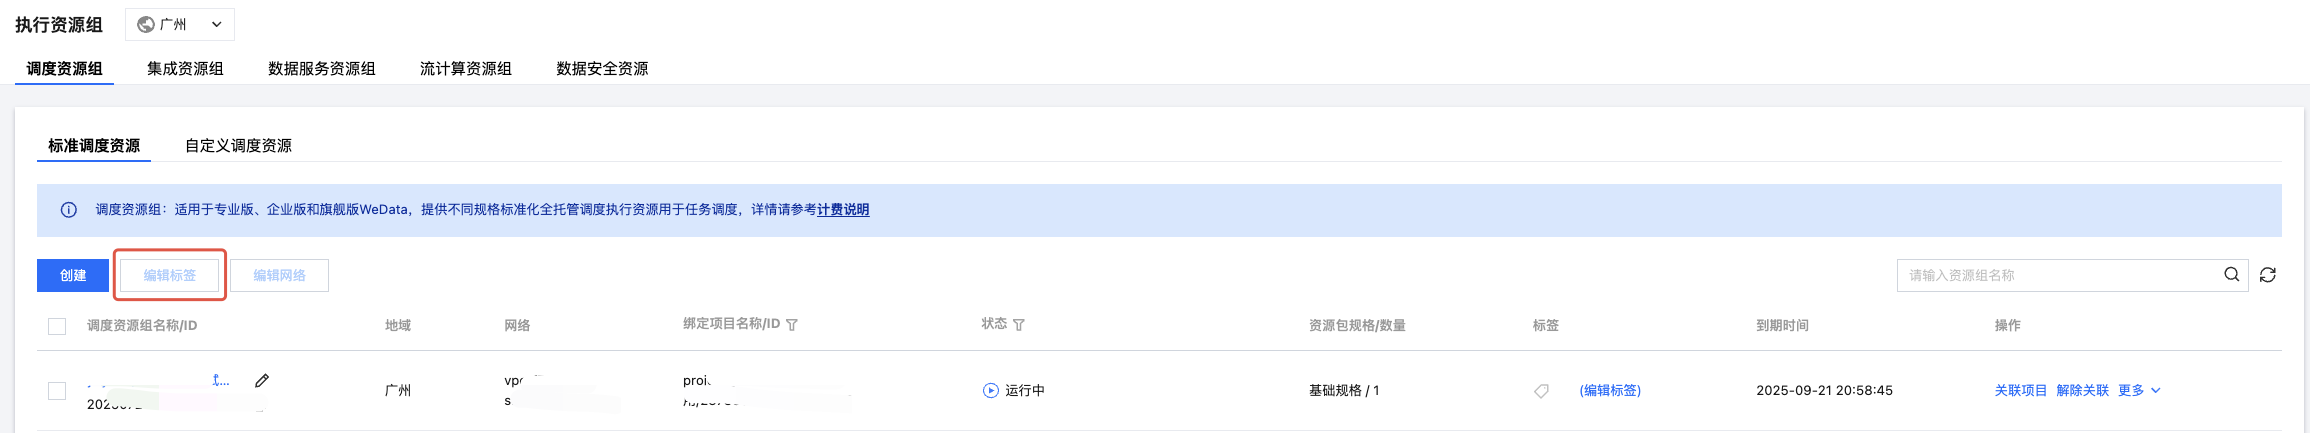
Task: Click the globe icon beside 广州
Action: point(146,25)
